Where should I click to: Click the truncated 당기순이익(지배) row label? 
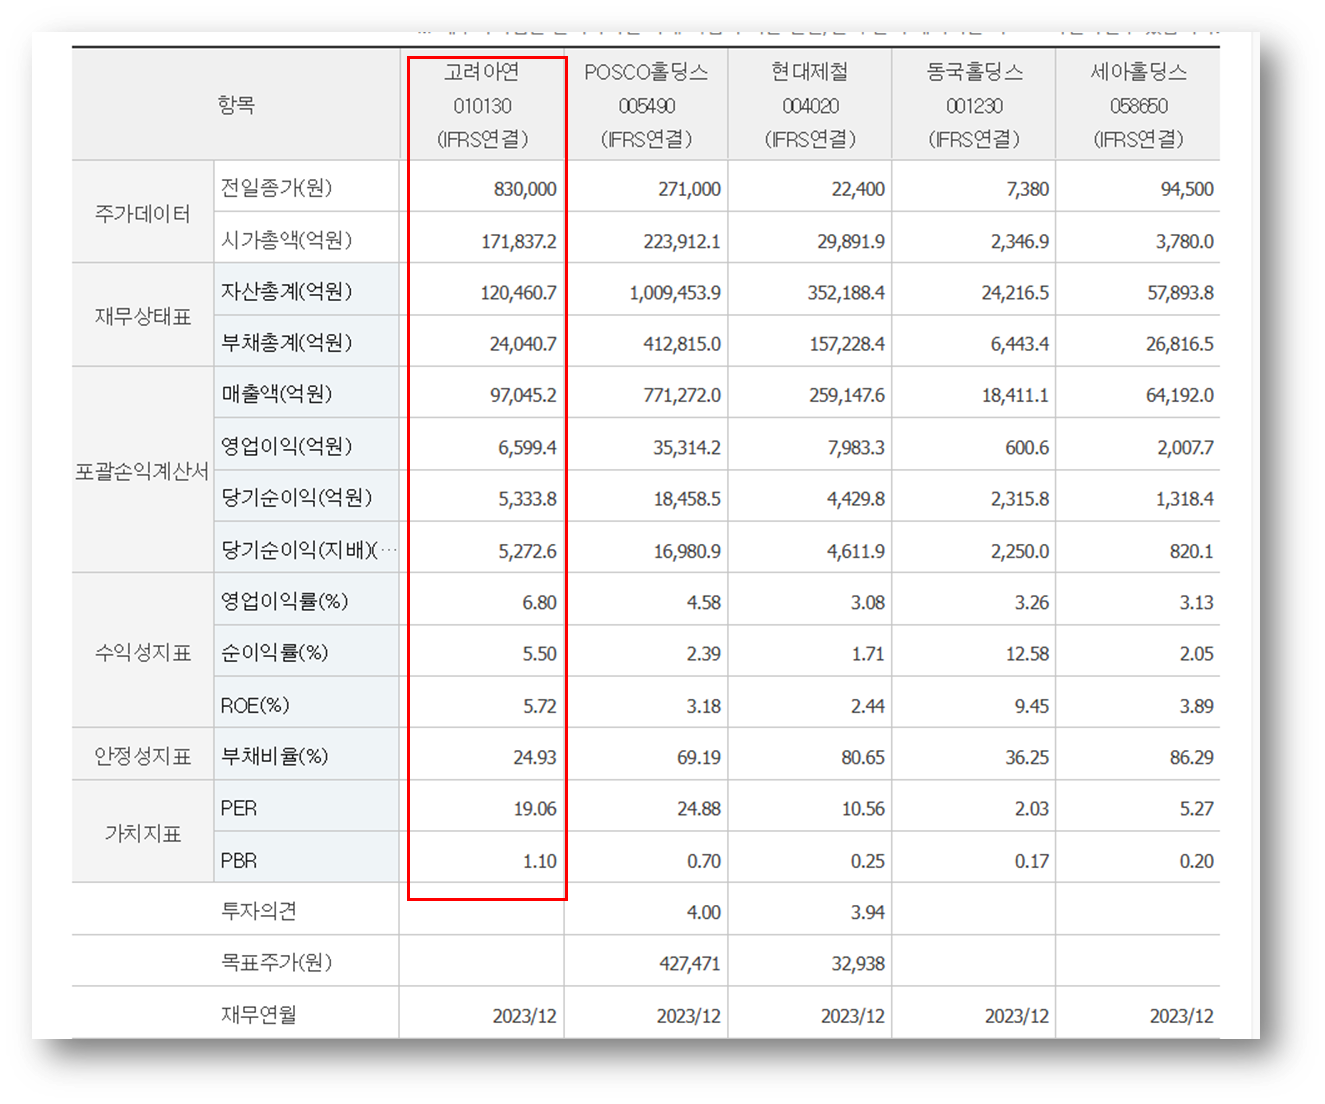click(x=308, y=550)
